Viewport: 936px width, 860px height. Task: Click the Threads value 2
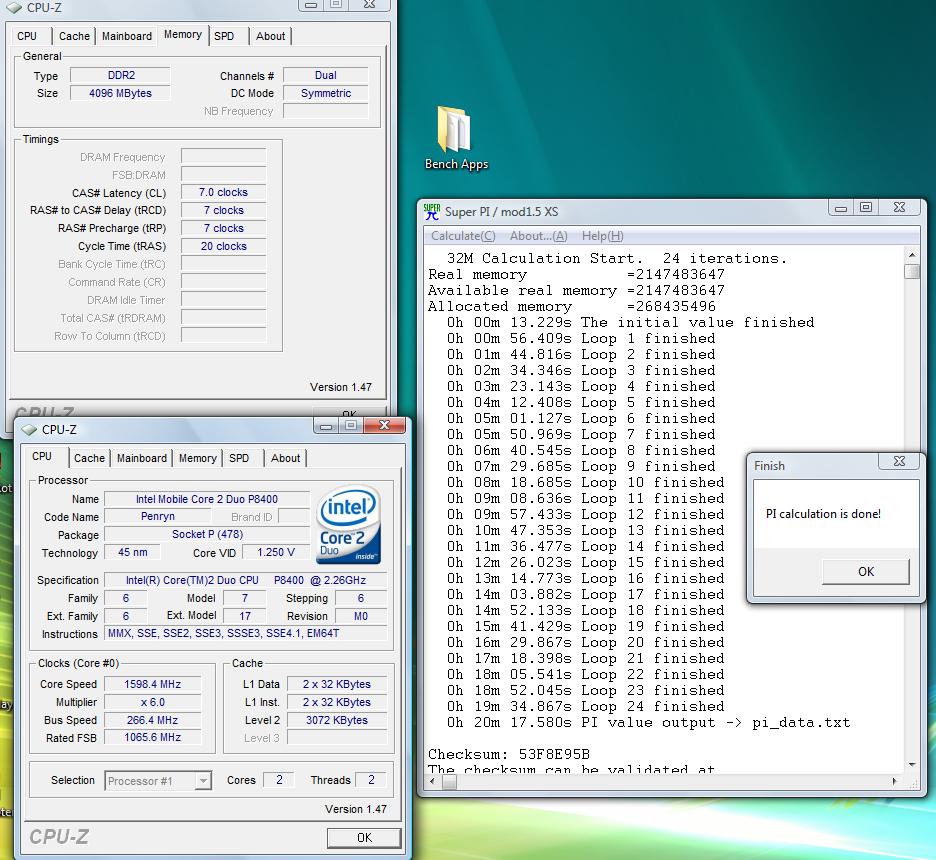click(x=371, y=779)
